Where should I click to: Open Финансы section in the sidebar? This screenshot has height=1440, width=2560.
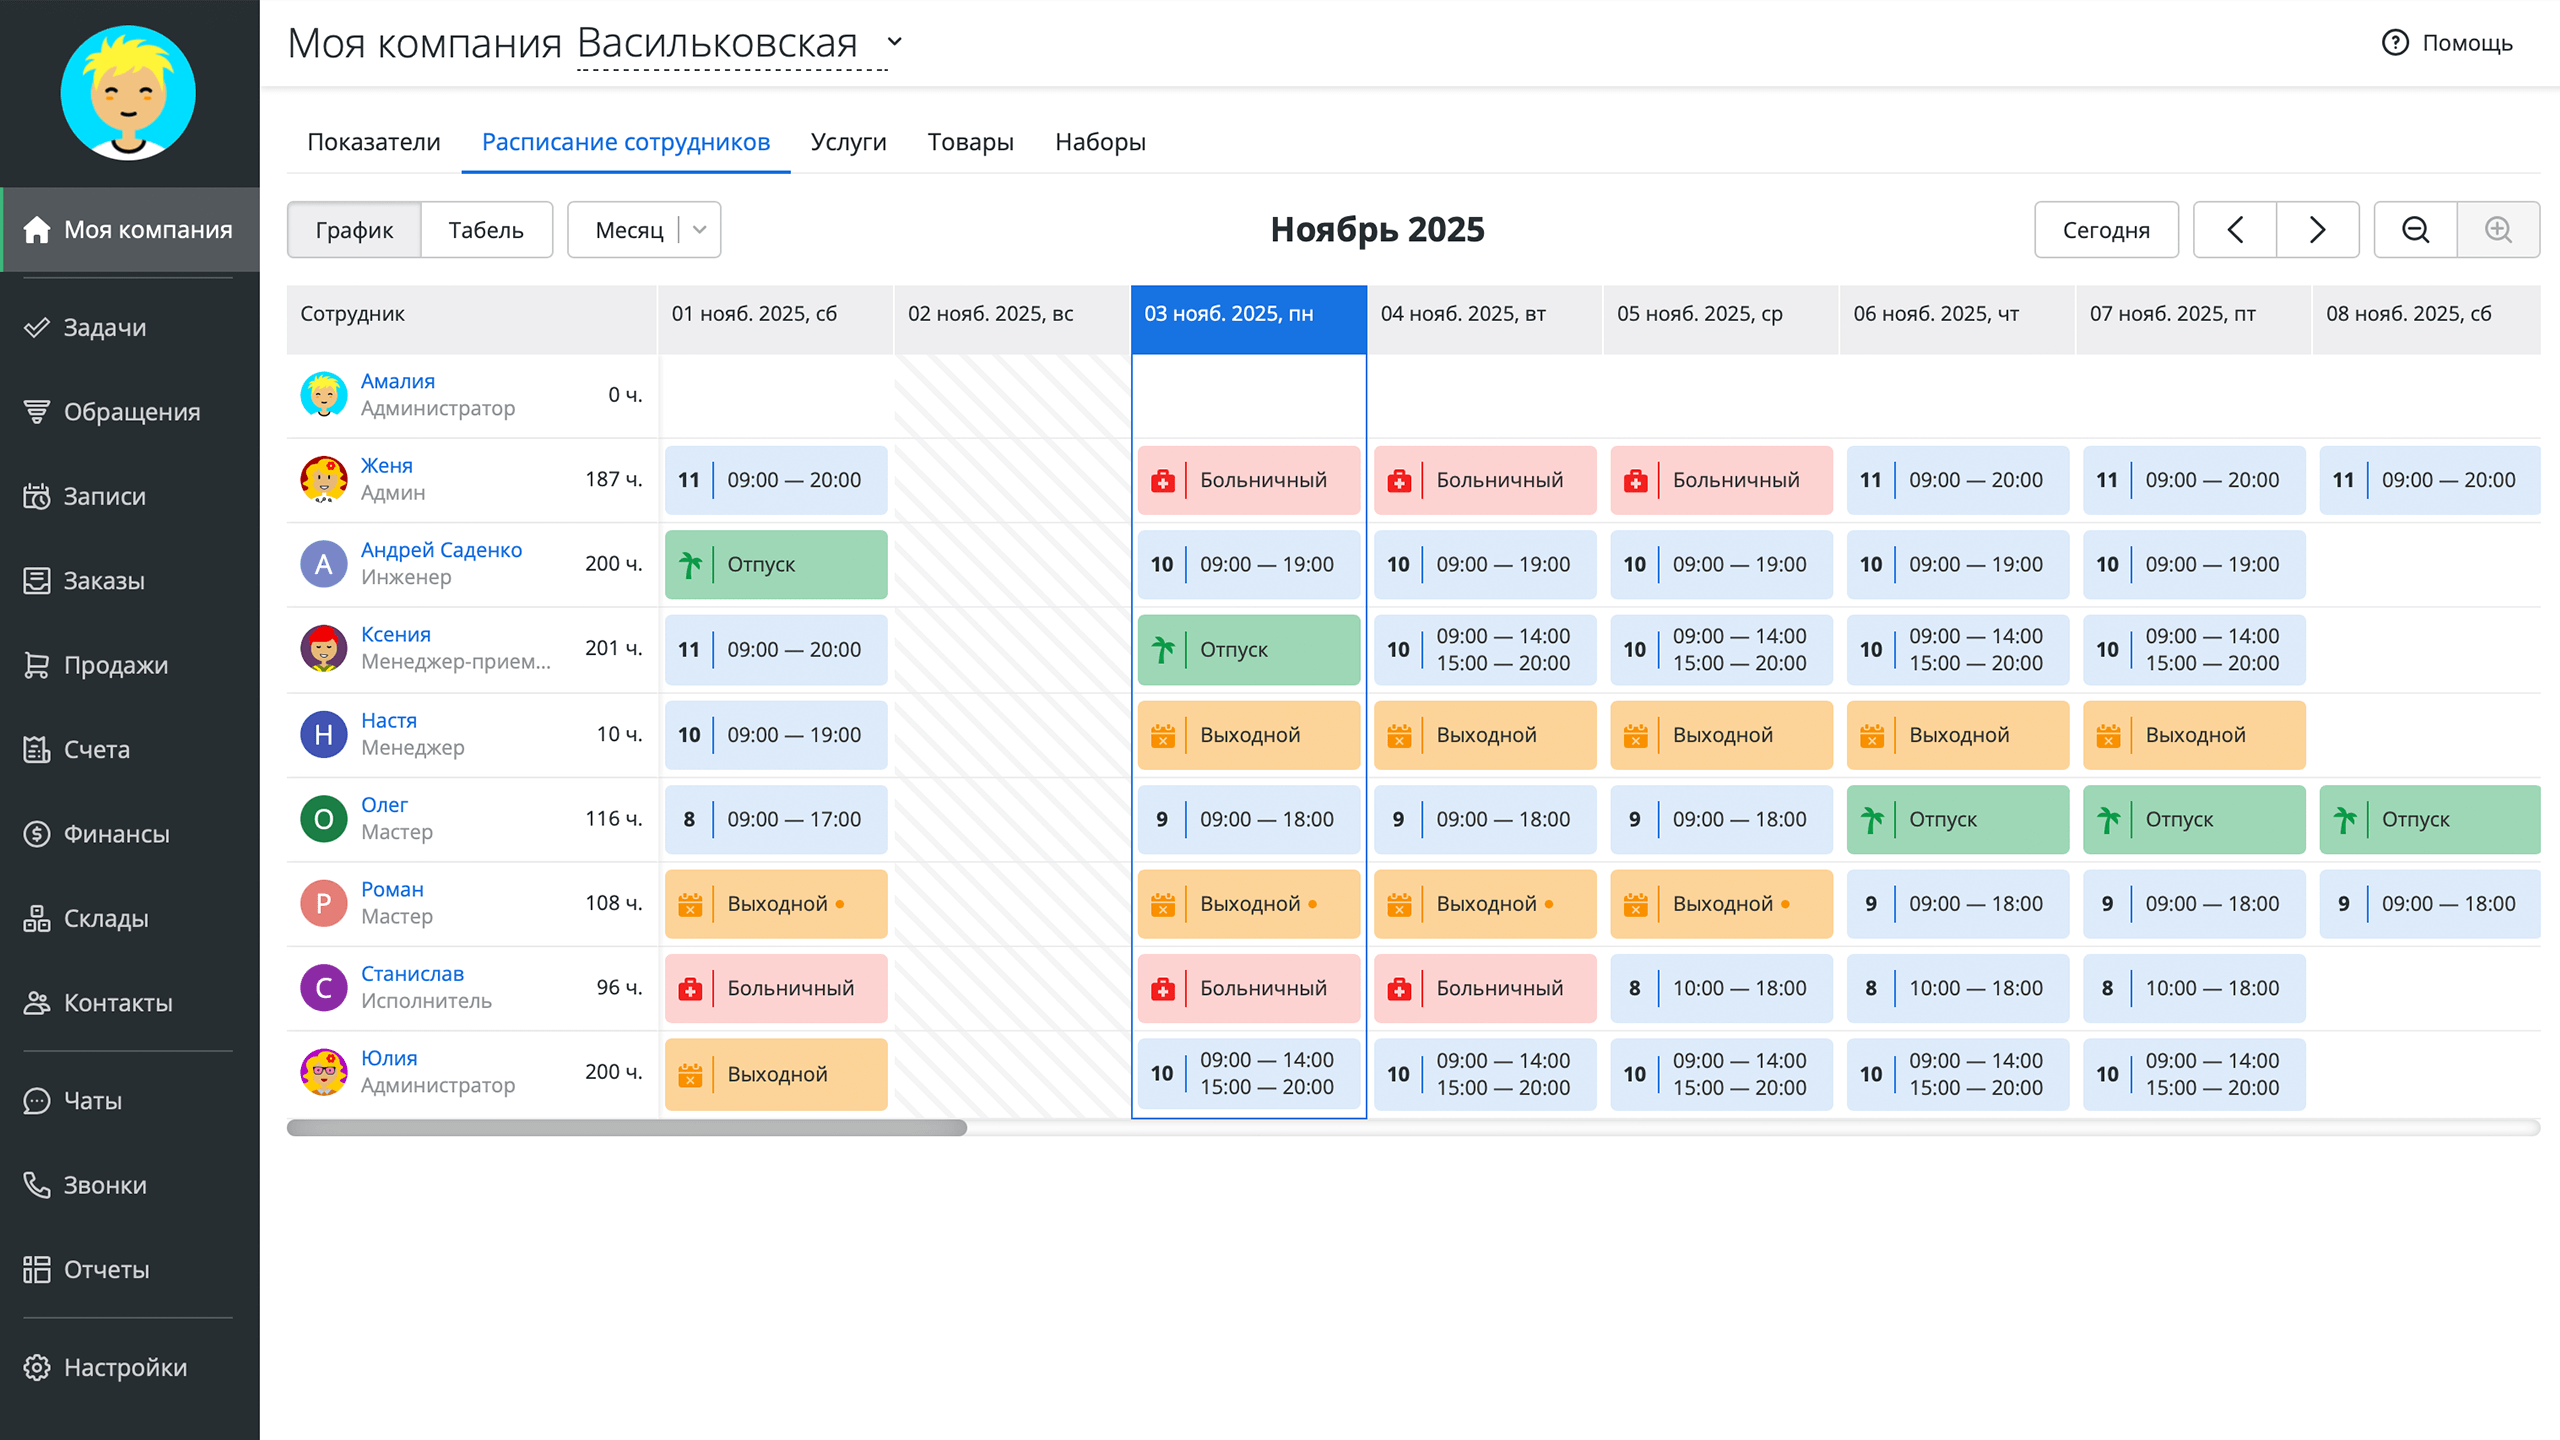pos(115,834)
